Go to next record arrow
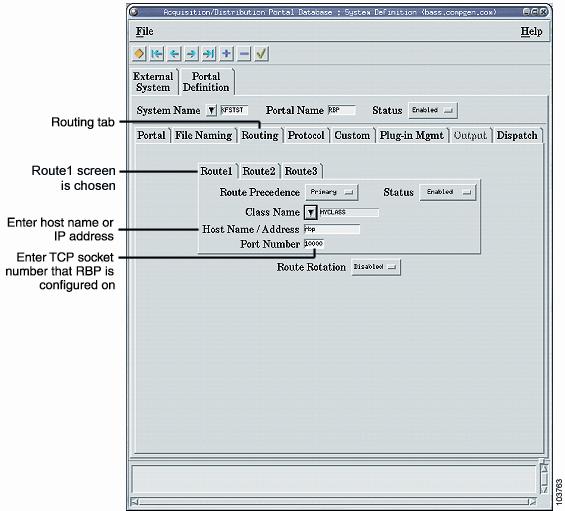Screen dimensions: 565x511 click(x=191, y=54)
